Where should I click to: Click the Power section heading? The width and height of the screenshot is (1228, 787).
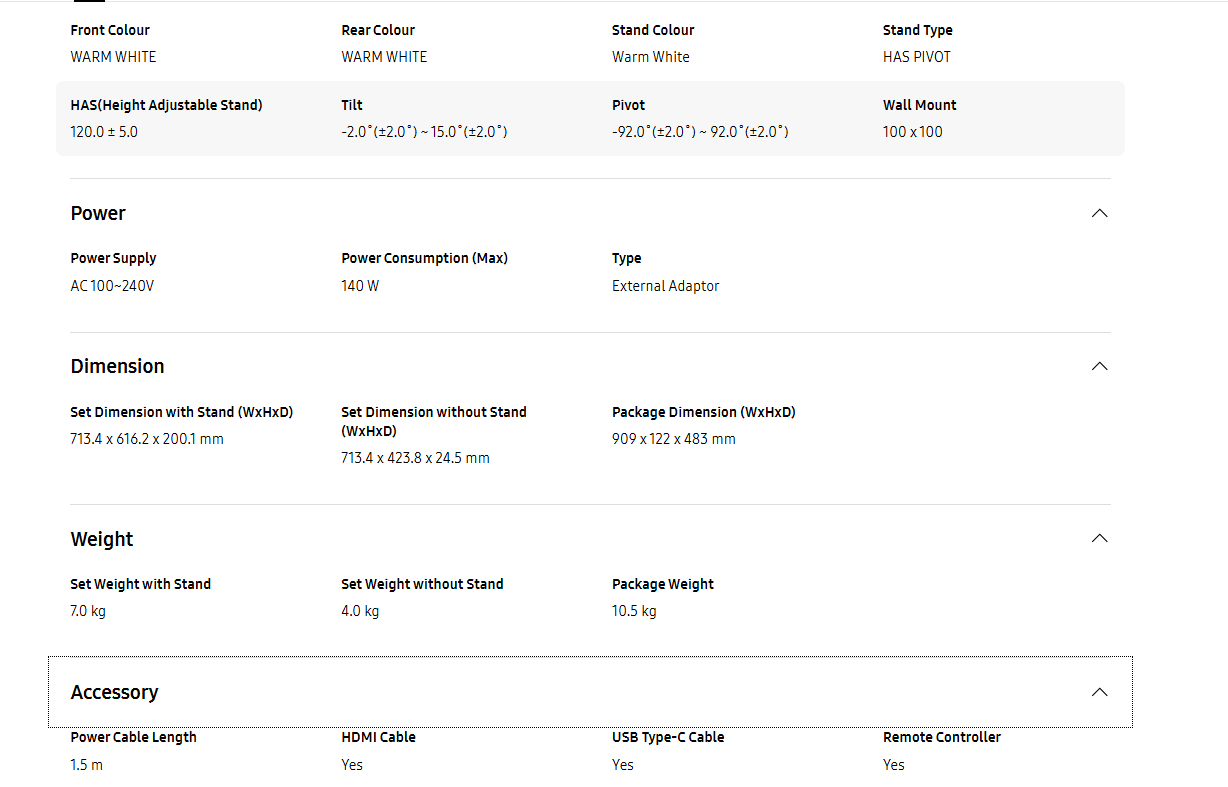pos(98,213)
